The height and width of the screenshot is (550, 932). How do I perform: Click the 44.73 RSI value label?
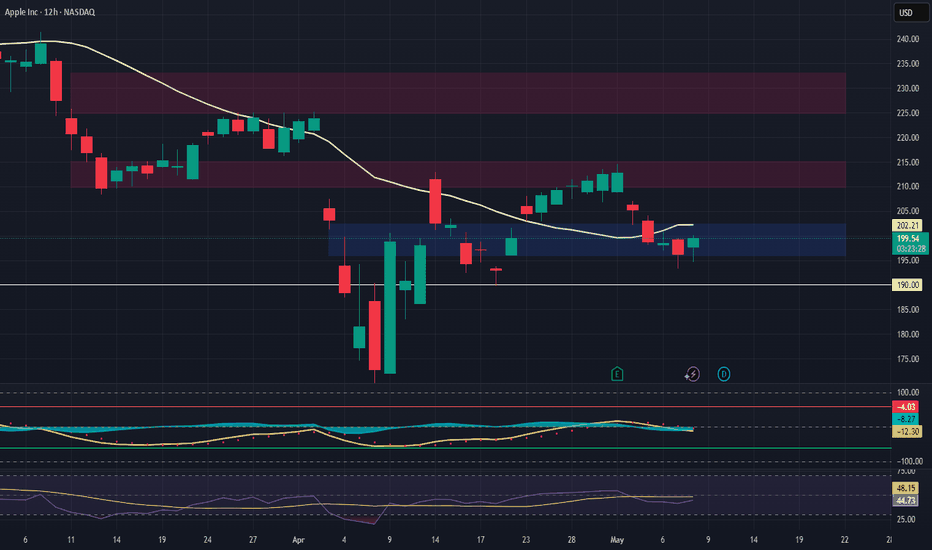905,501
